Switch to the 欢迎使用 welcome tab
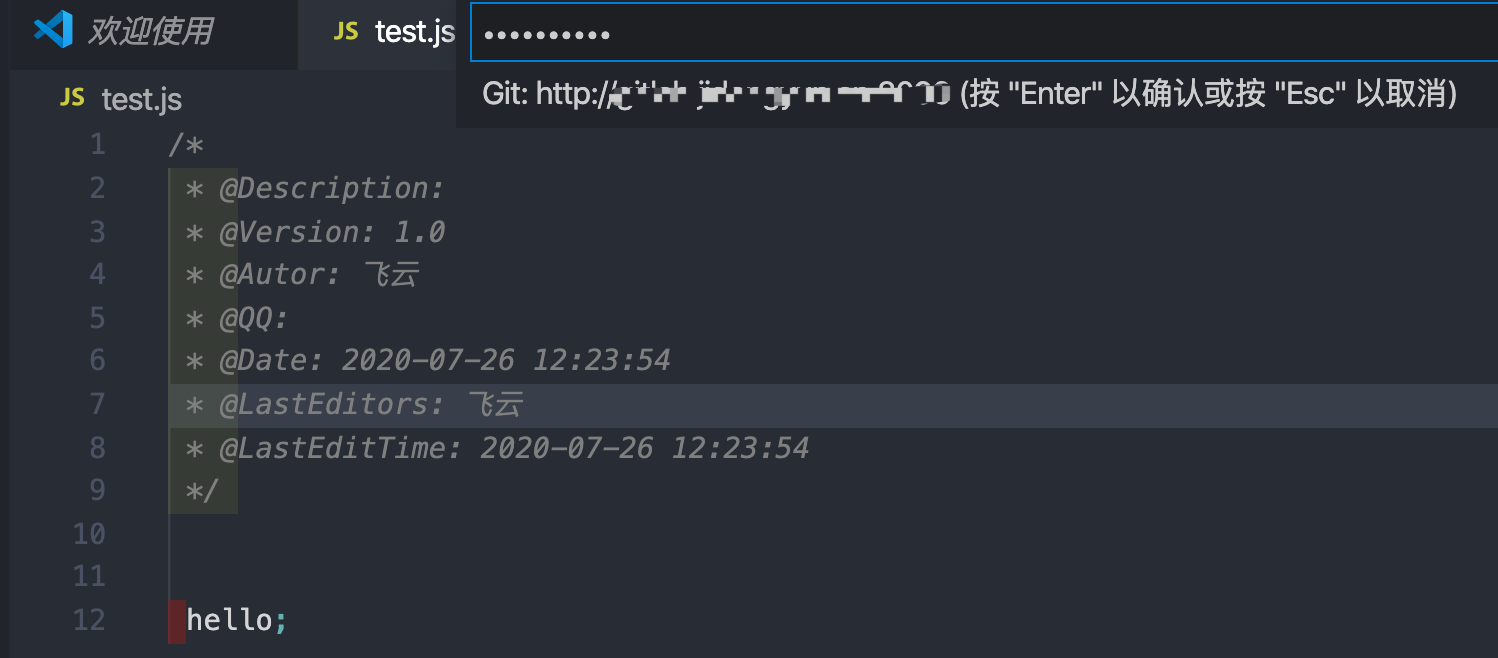Viewport: 1498px width, 658px height. (x=150, y=31)
